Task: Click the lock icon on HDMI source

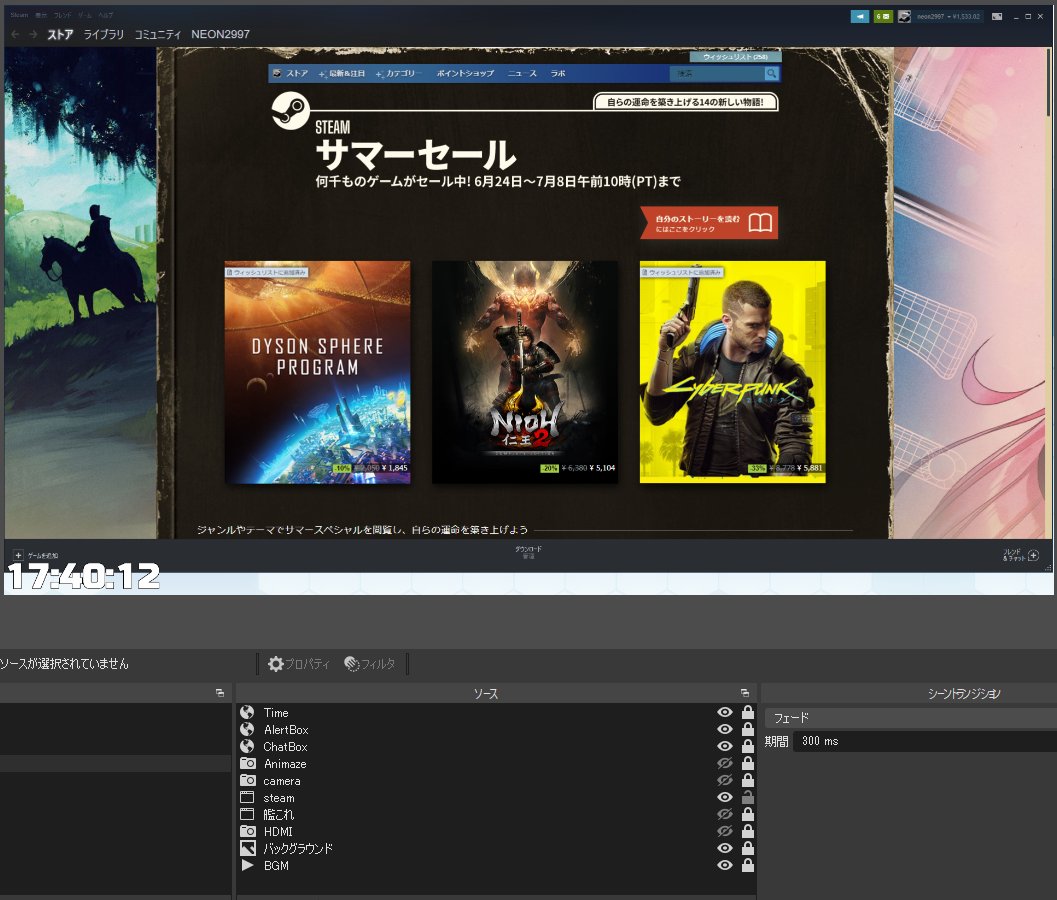Action: tap(748, 831)
